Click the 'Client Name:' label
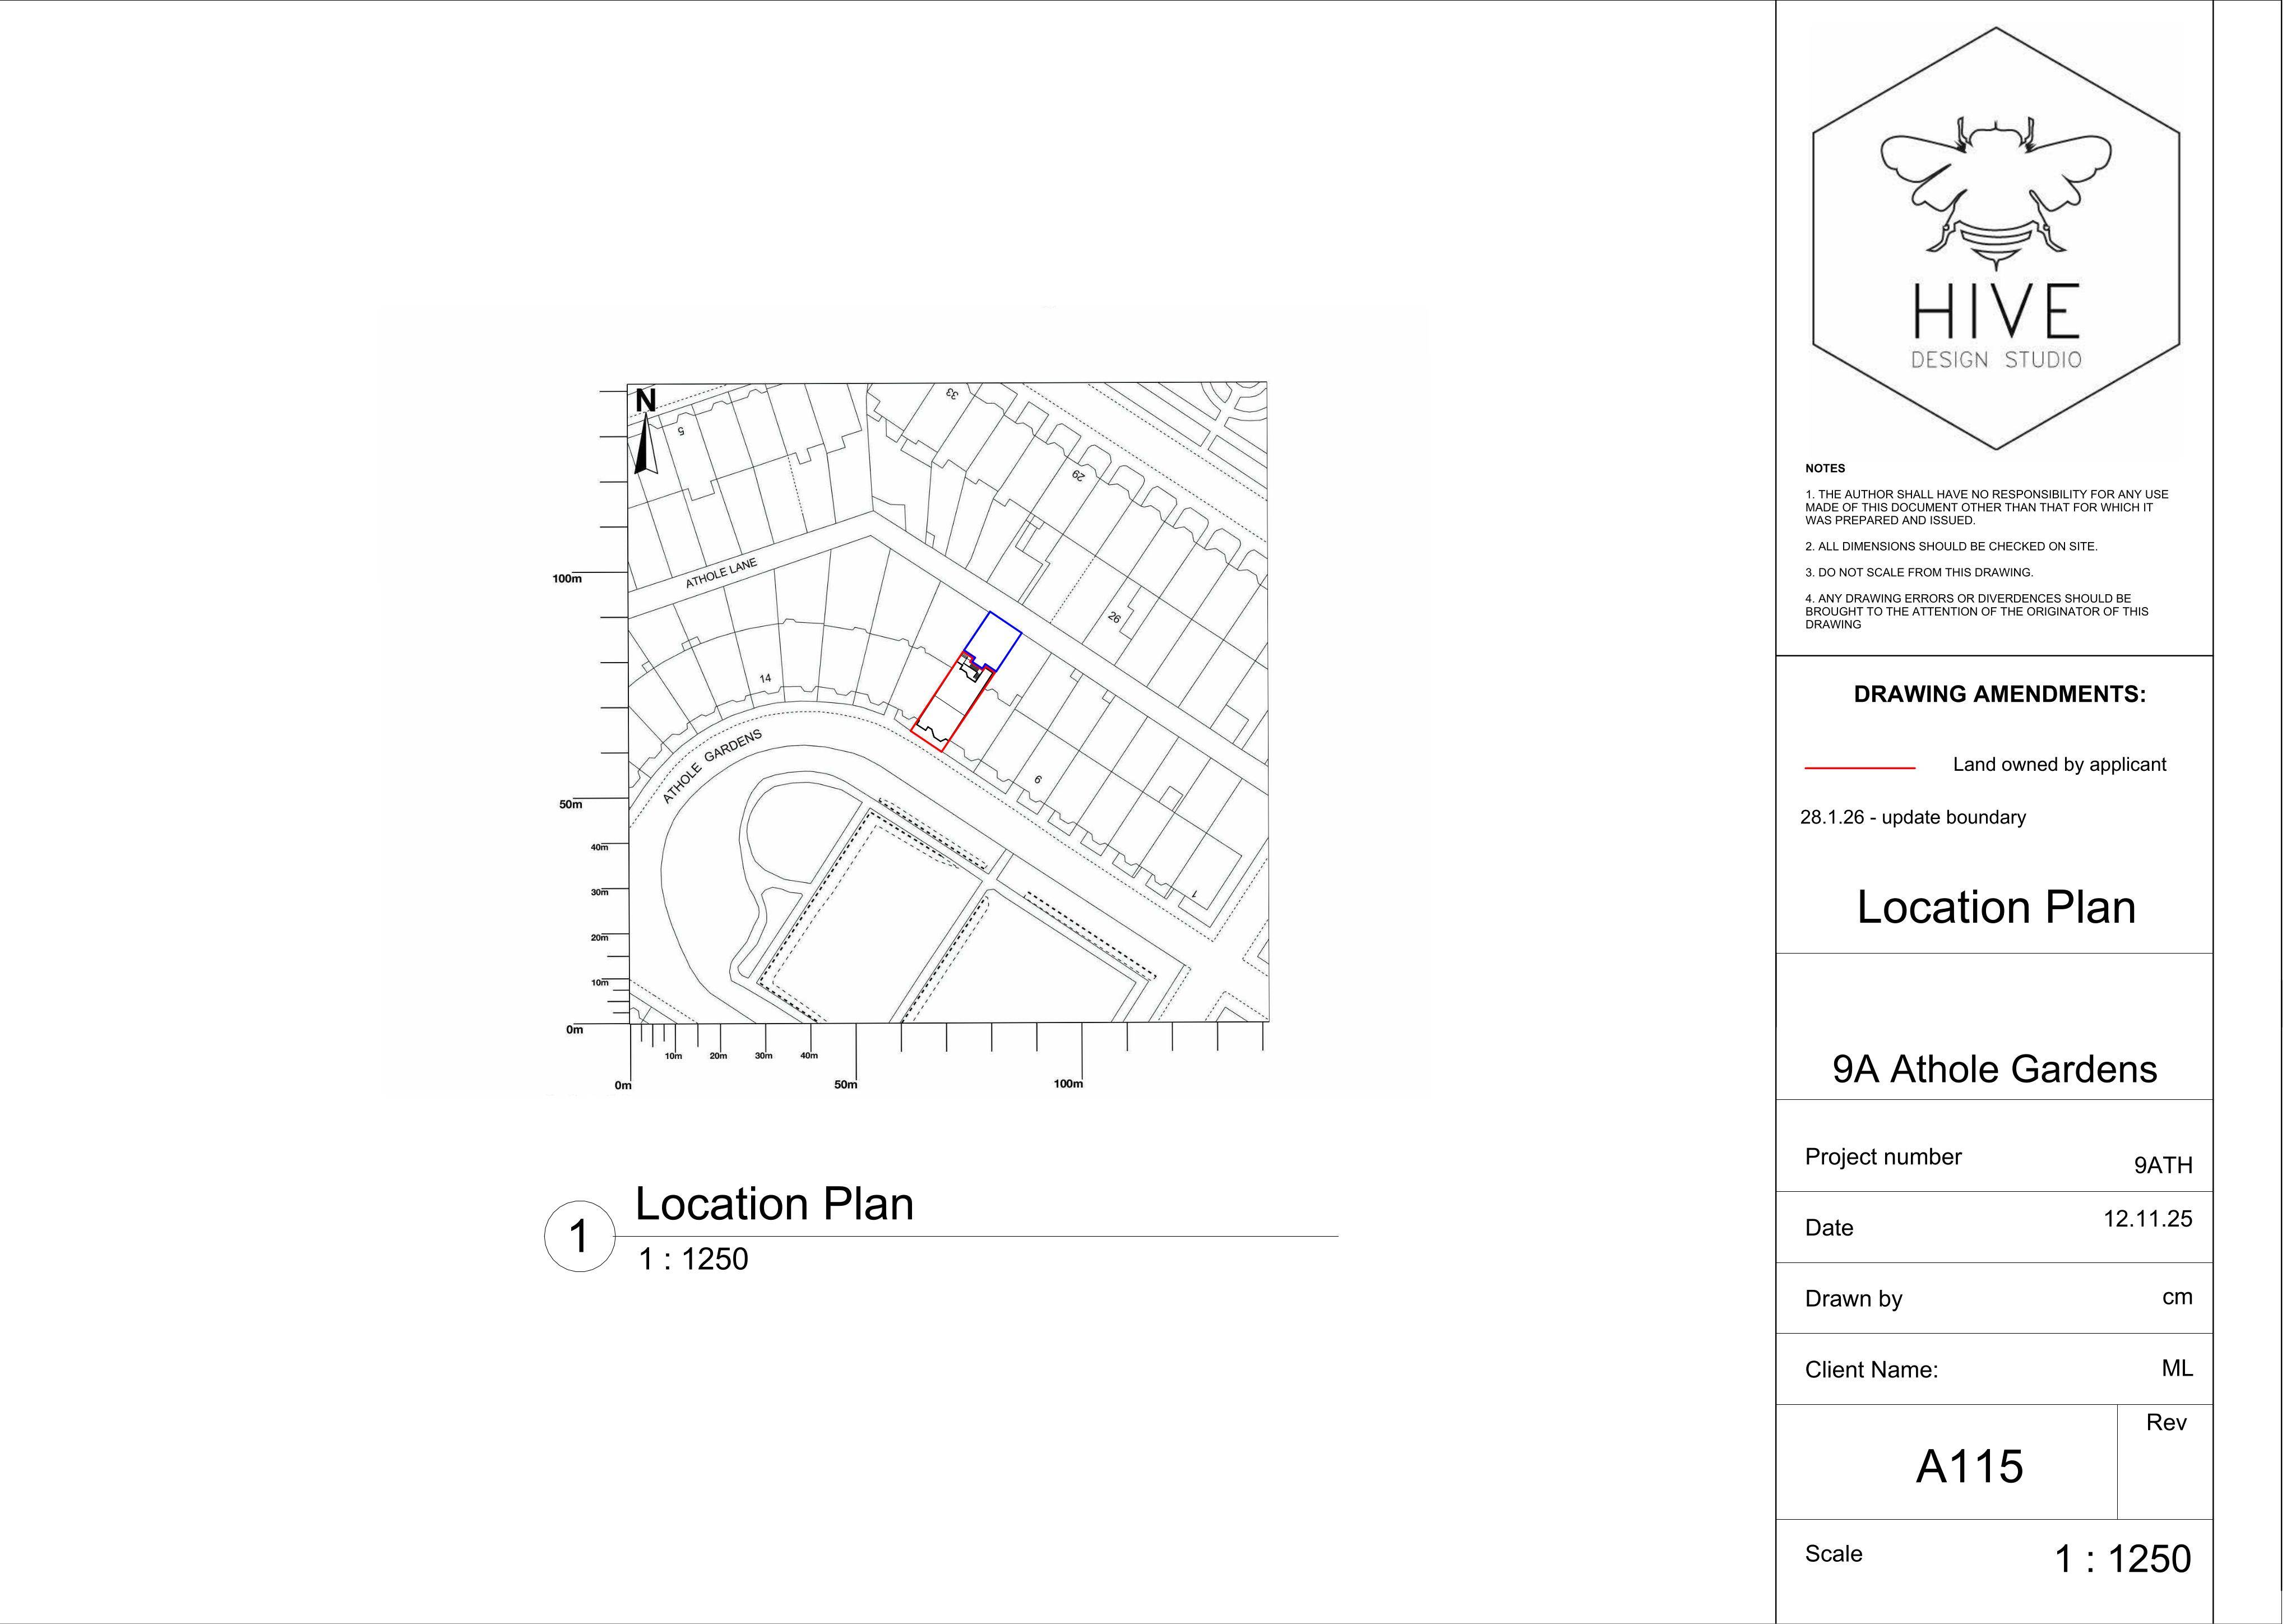 tap(1871, 1370)
